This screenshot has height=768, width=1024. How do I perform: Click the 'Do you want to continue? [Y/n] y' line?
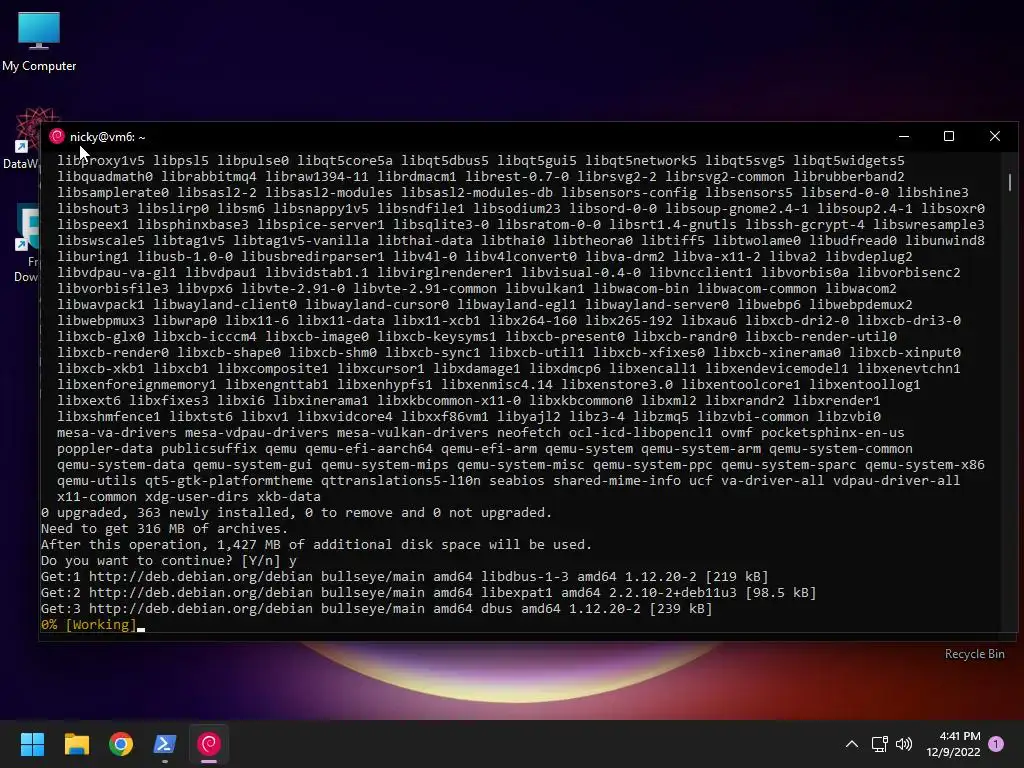click(168, 560)
